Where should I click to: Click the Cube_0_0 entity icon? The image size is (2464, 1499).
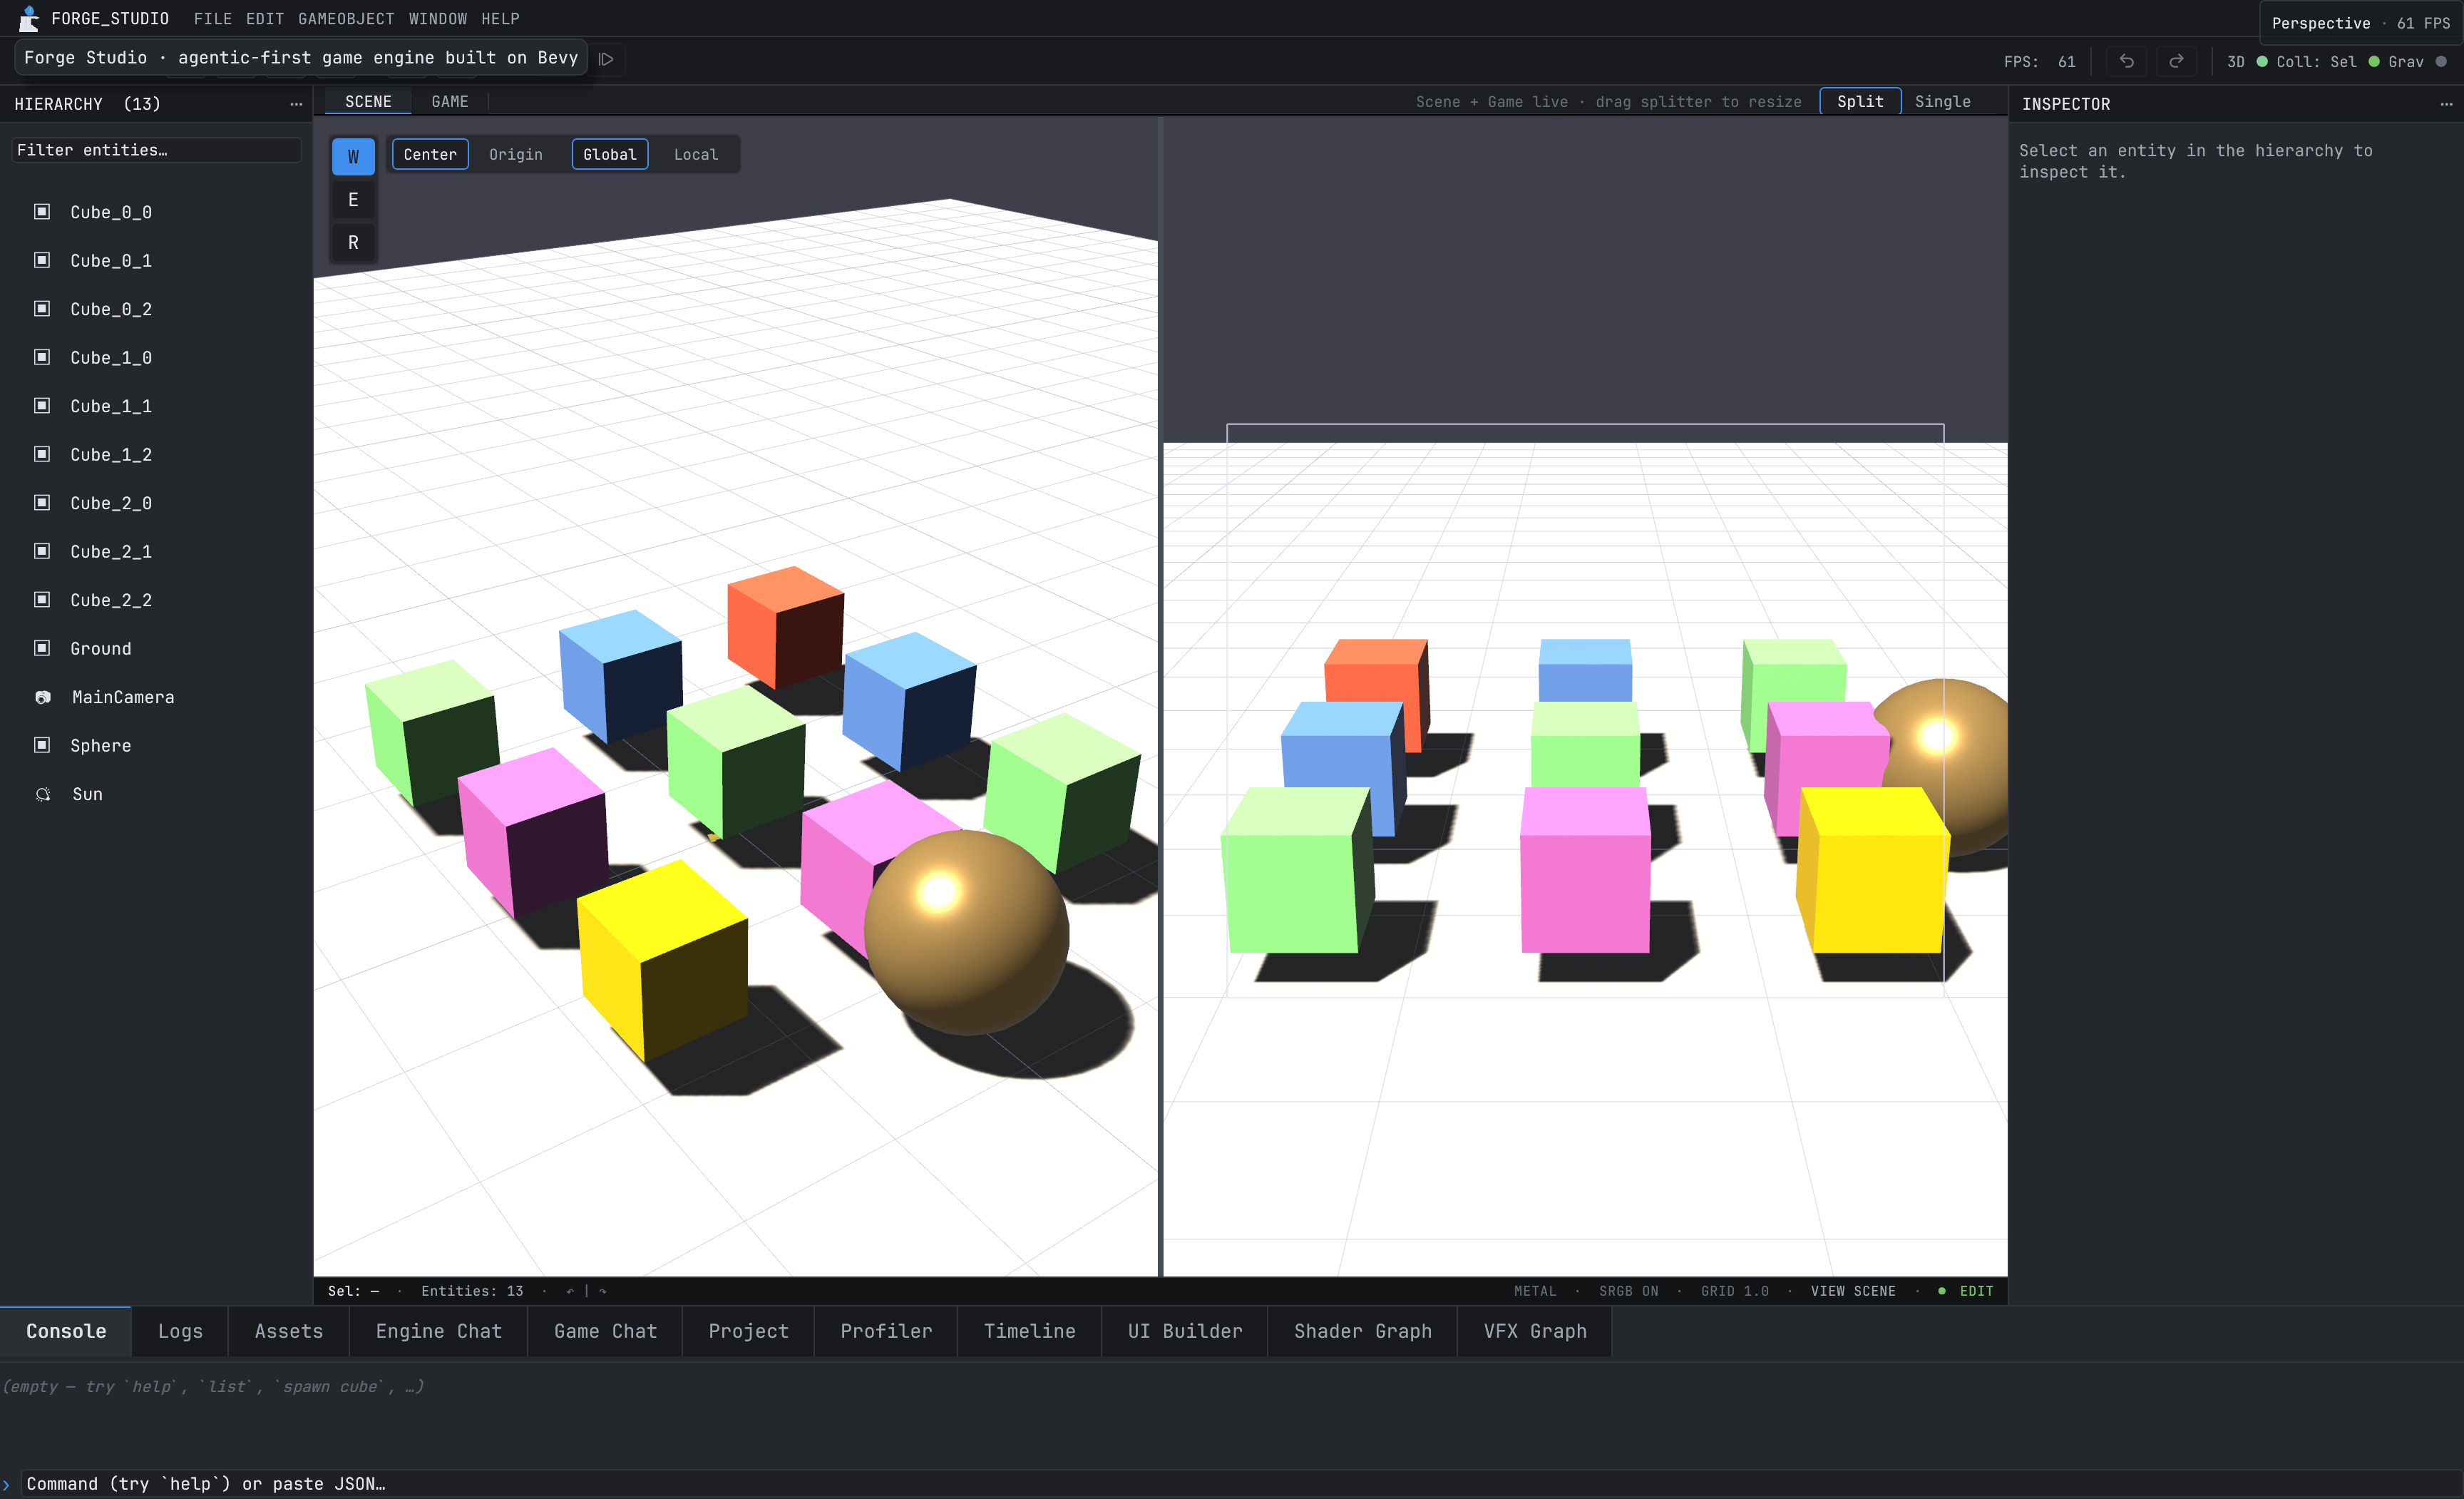tap(42, 212)
